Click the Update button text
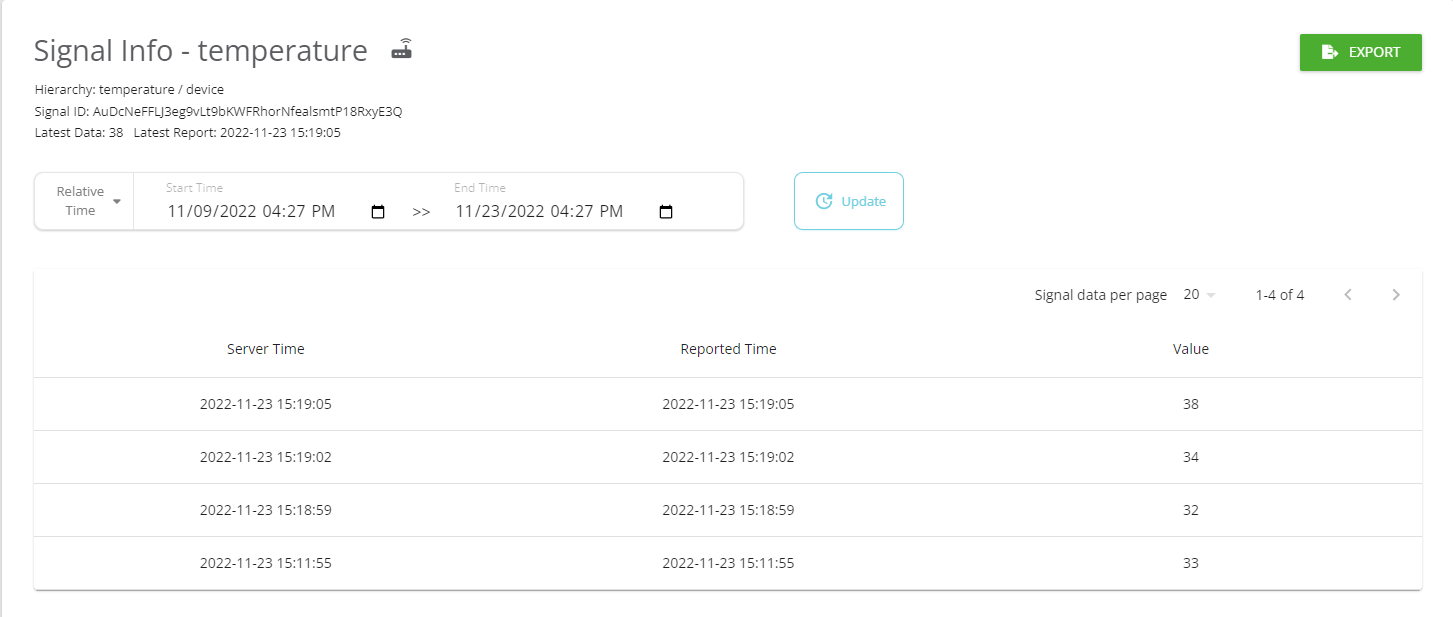The image size is (1453, 617). tap(863, 201)
